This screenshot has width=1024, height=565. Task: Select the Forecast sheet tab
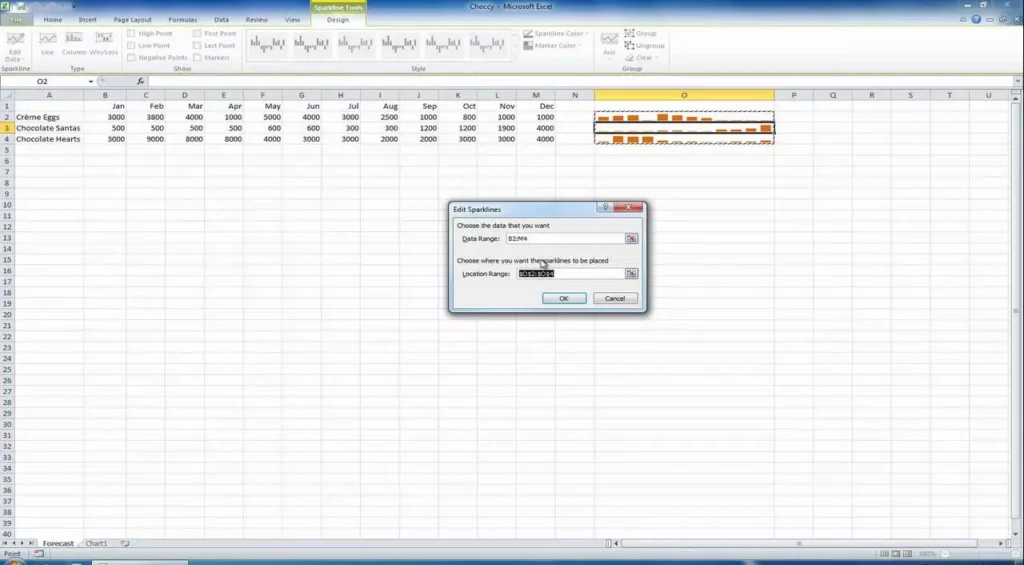pos(58,543)
